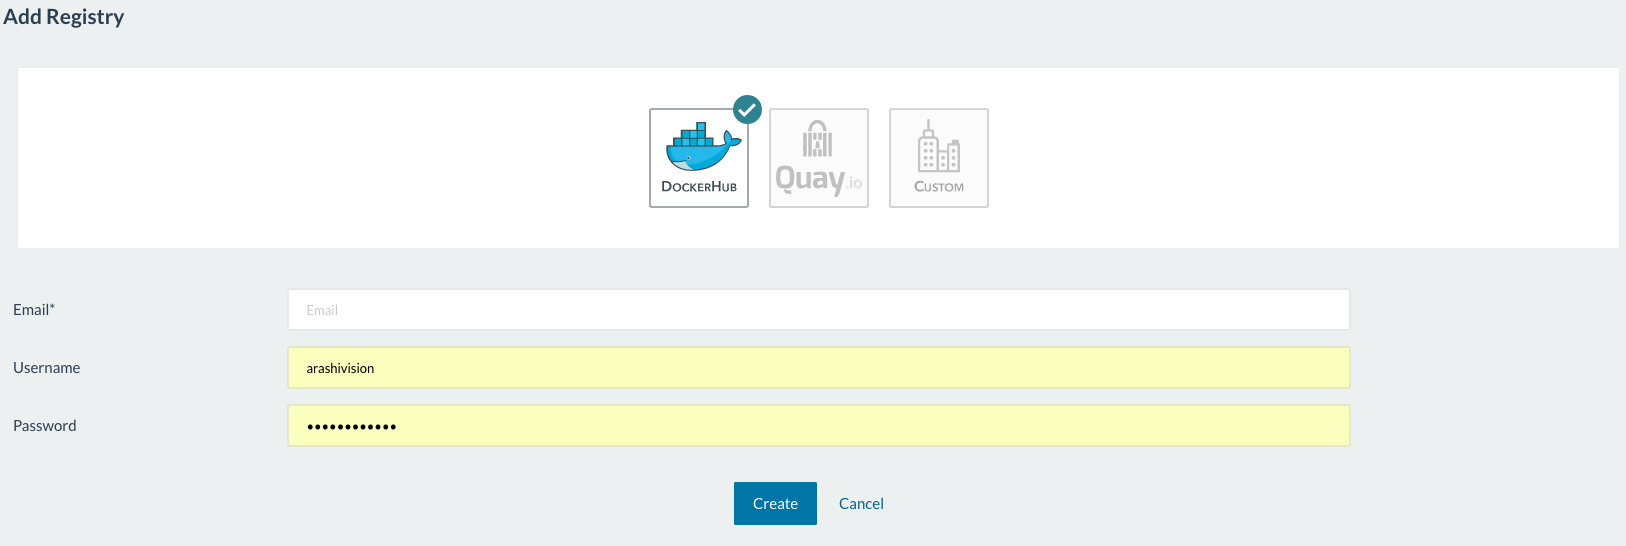Viewport: 1626px width, 546px height.
Task: Click the Email* label
Action: click(x=34, y=310)
